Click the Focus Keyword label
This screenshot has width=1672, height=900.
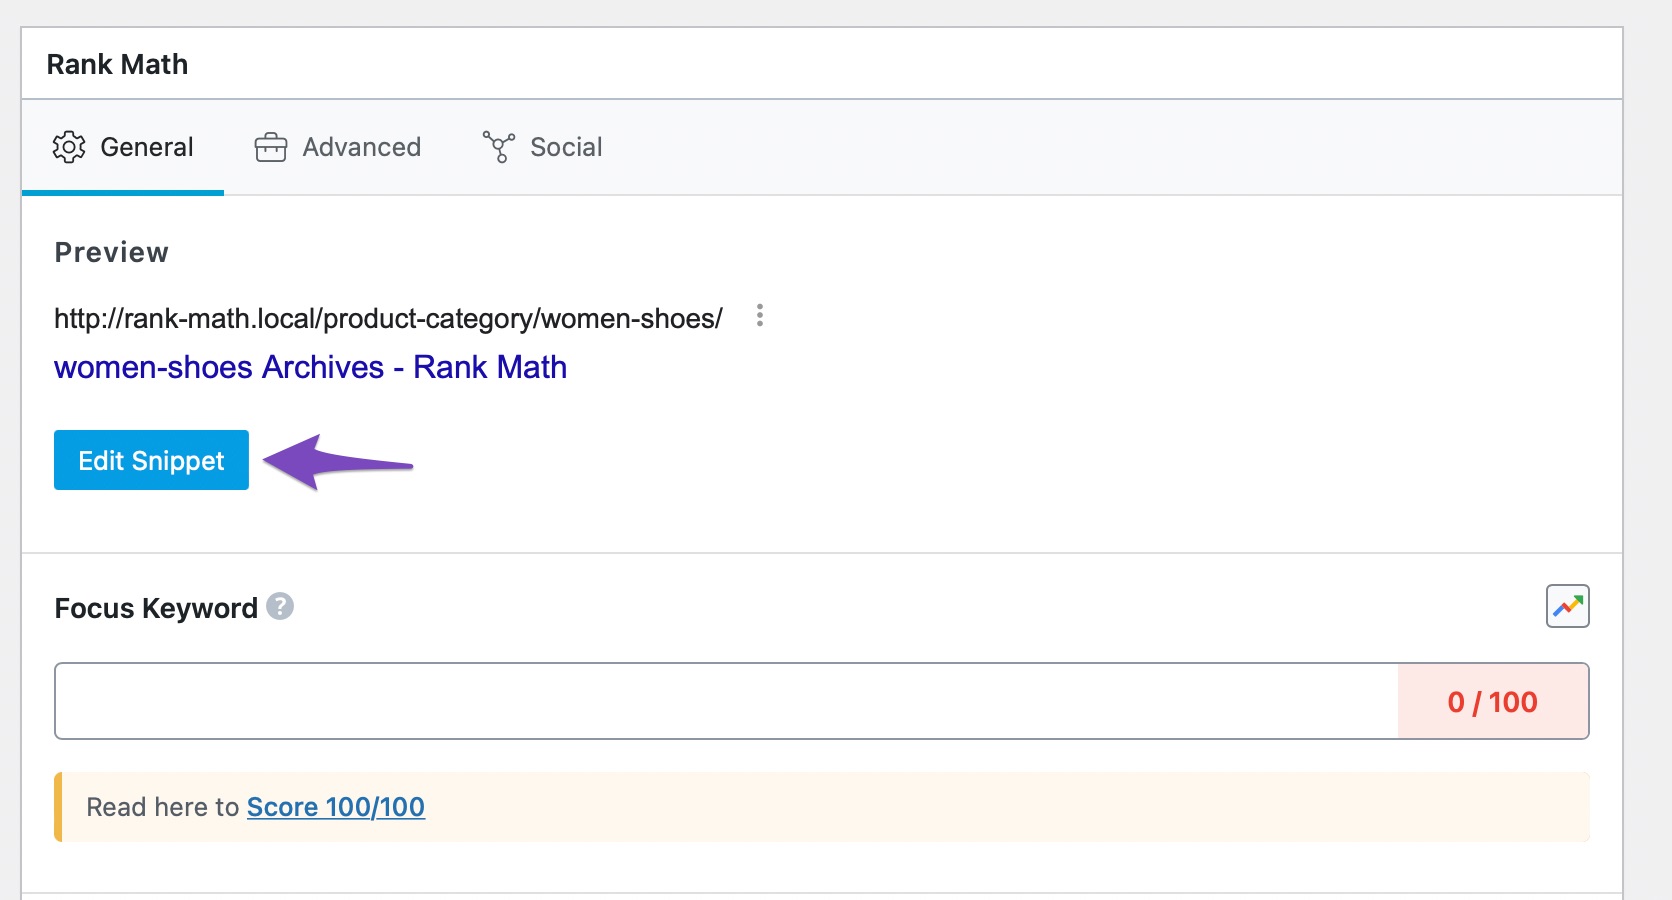tap(156, 608)
